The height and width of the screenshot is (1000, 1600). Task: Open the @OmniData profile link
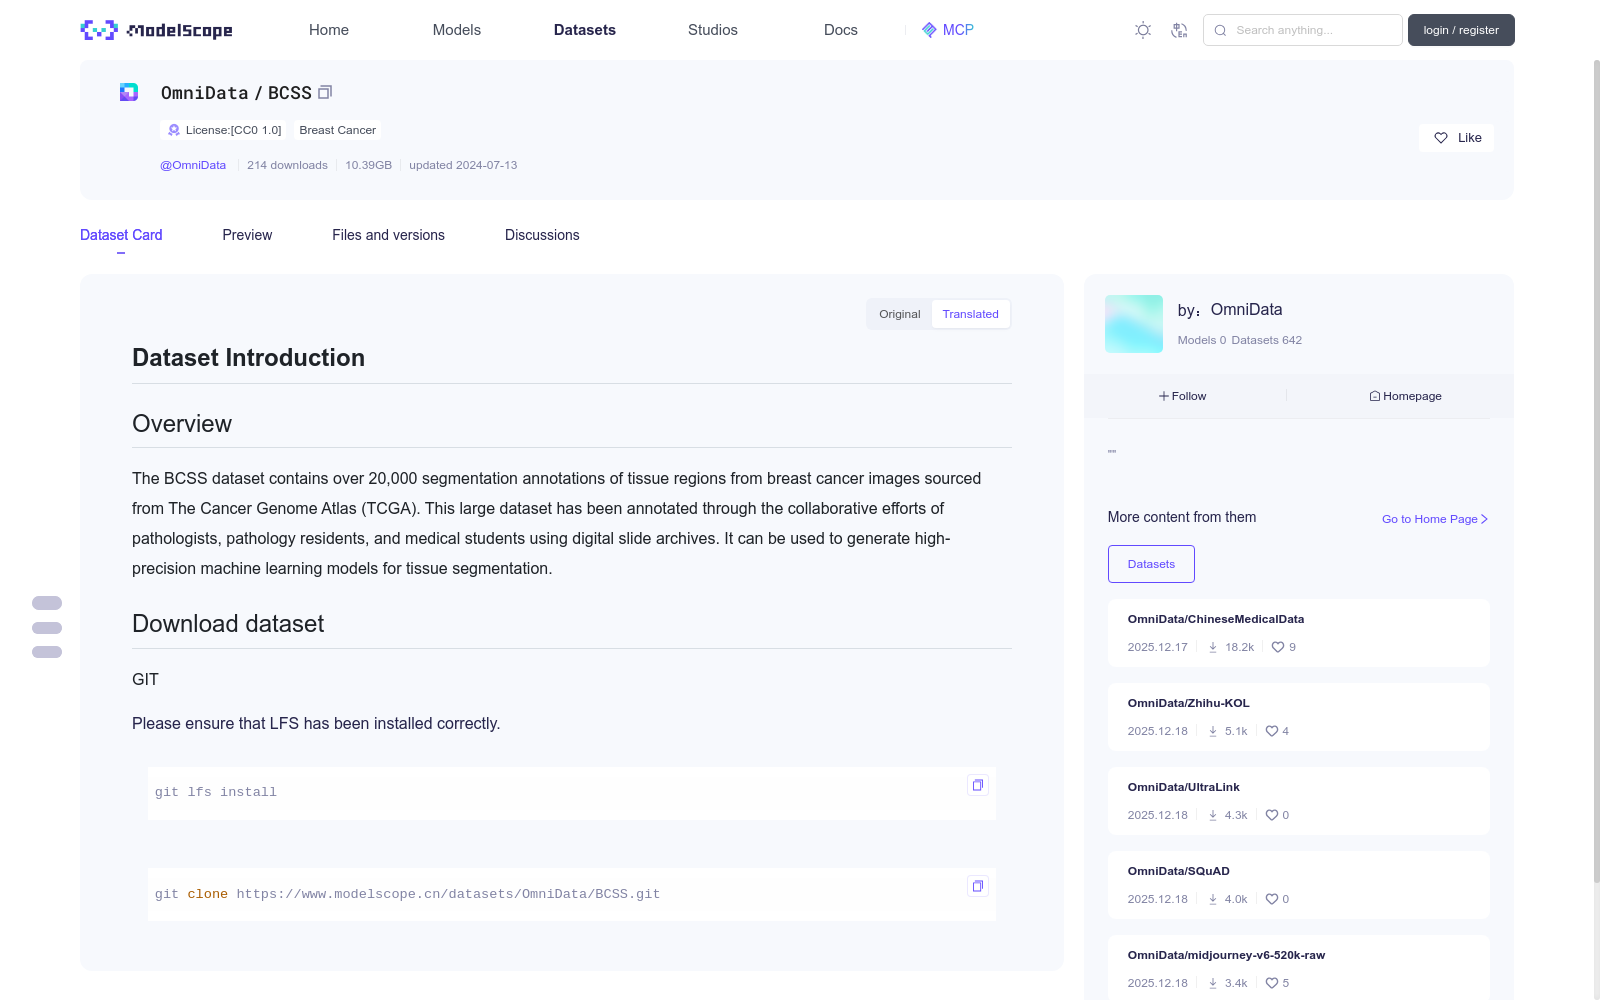coord(193,165)
